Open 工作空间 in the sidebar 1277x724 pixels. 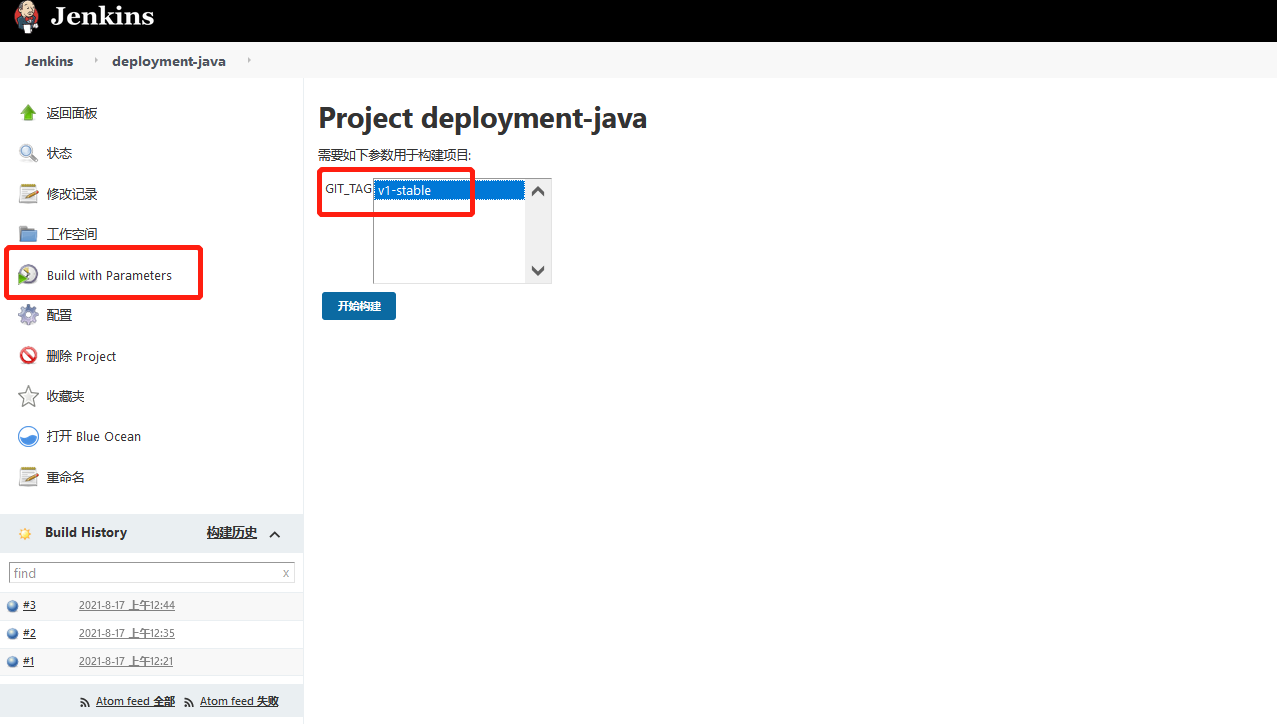pyautogui.click(x=72, y=234)
